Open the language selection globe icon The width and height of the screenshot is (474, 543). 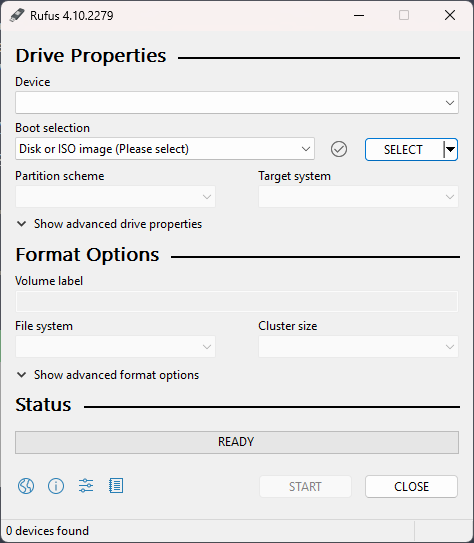click(x=26, y=486)
